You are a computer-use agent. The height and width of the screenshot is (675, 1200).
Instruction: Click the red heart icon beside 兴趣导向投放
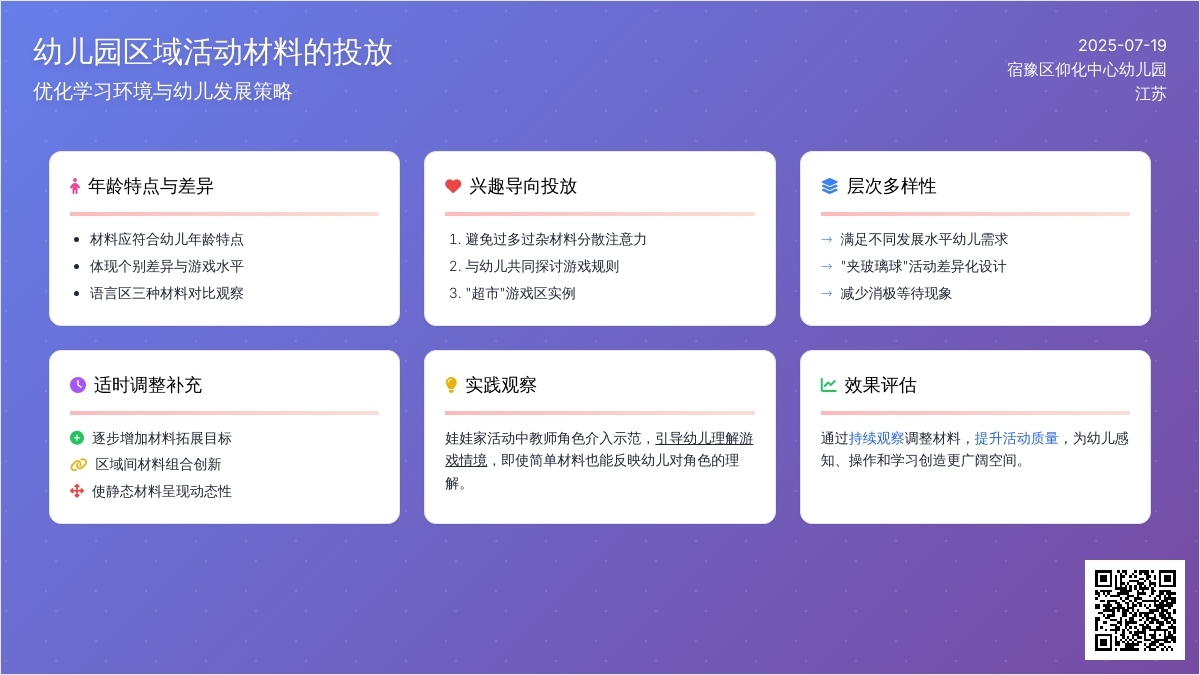pyautogui.click(x=453, y=186)
